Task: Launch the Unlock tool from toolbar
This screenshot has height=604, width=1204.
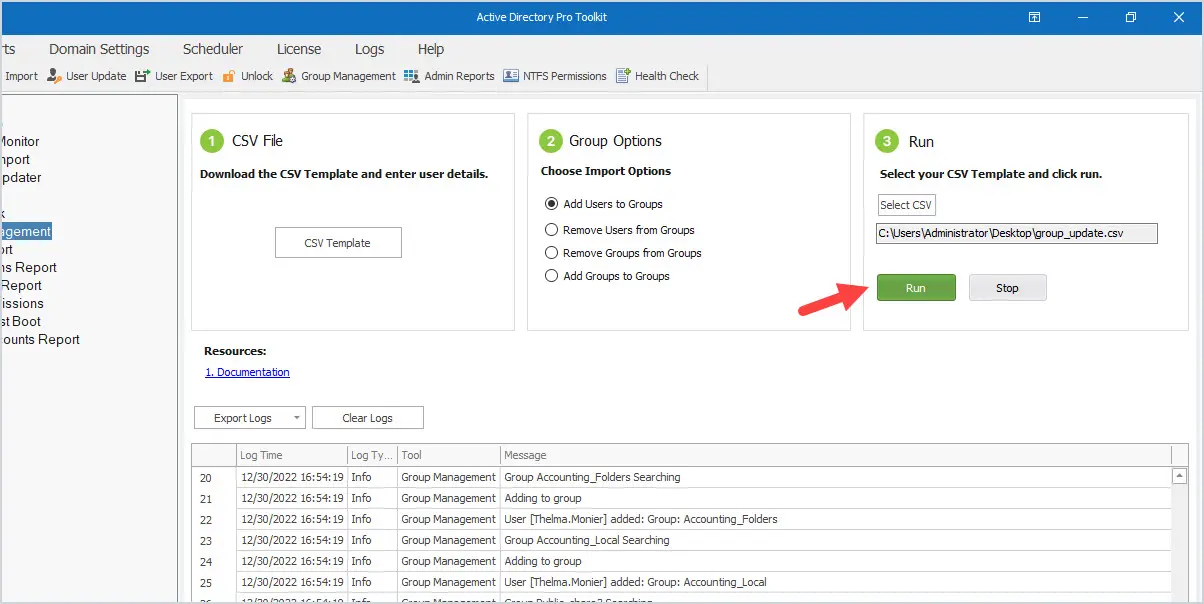Action: click(x=247, y=76)
